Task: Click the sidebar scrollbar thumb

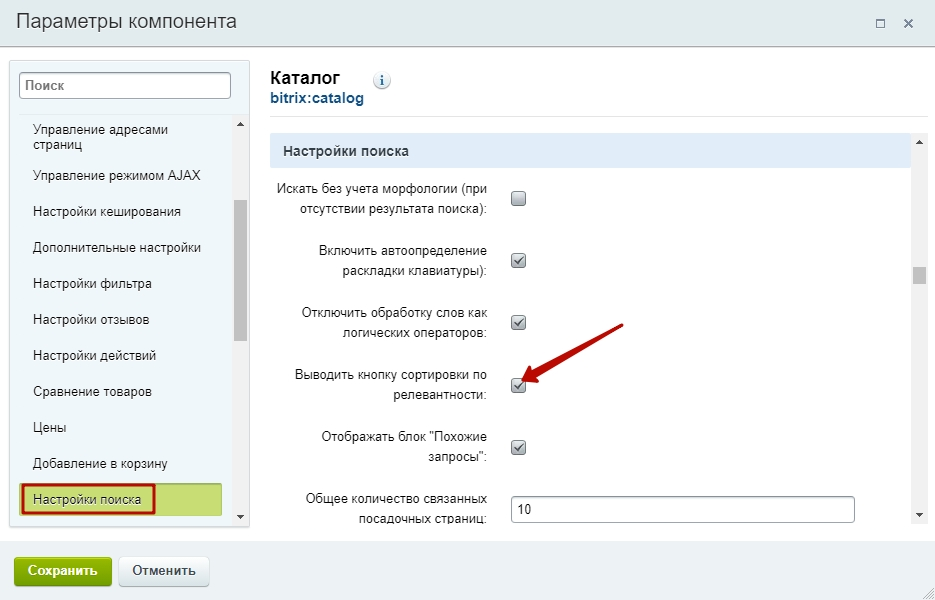Action: coord(240,271)
